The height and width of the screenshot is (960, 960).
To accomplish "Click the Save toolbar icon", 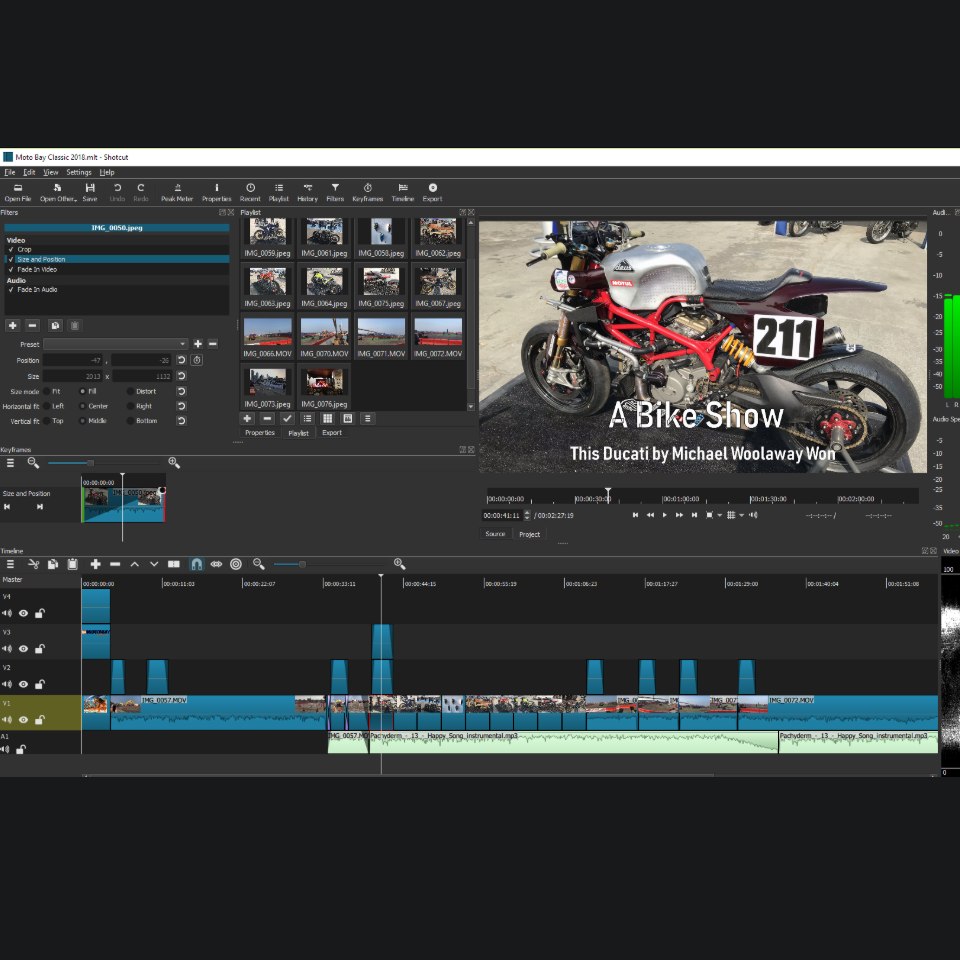I will (90, 192).
